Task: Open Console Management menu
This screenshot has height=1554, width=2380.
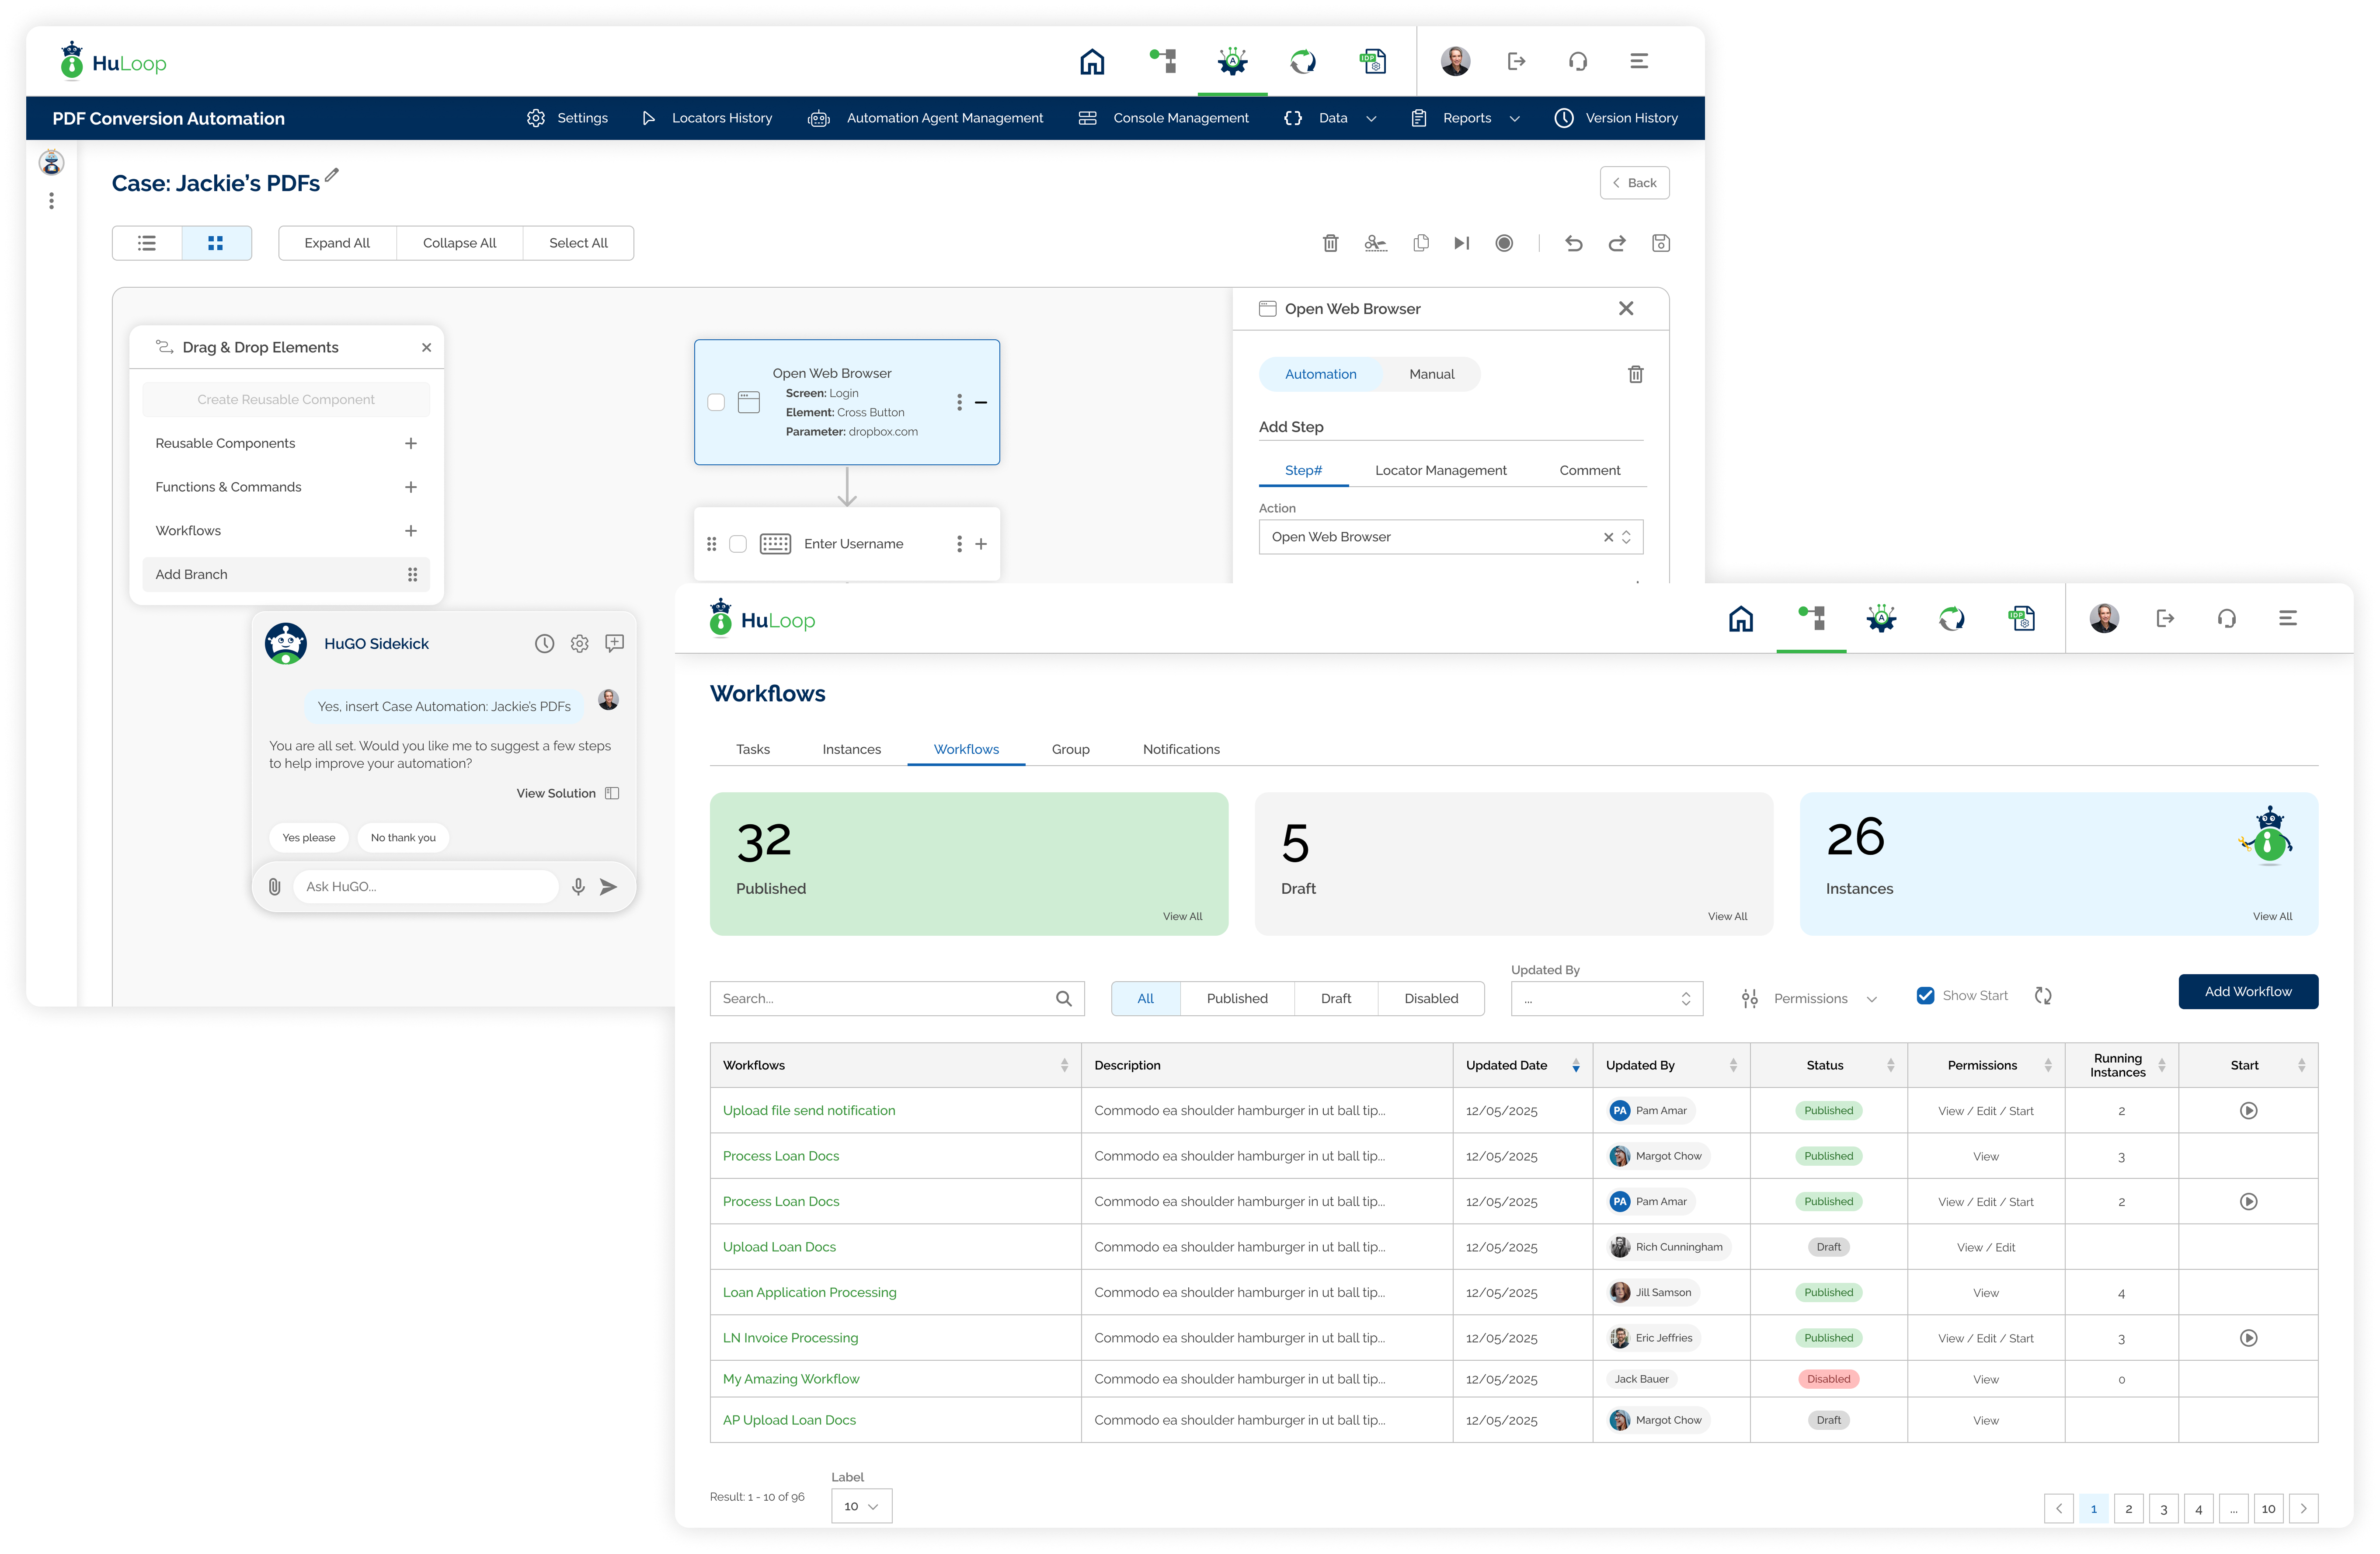Action: click(1164, 118)
